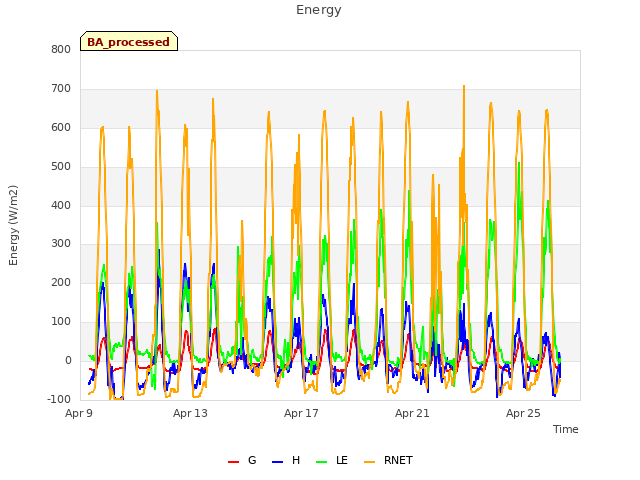Click the blue H legend swatch

pos(278,462)
